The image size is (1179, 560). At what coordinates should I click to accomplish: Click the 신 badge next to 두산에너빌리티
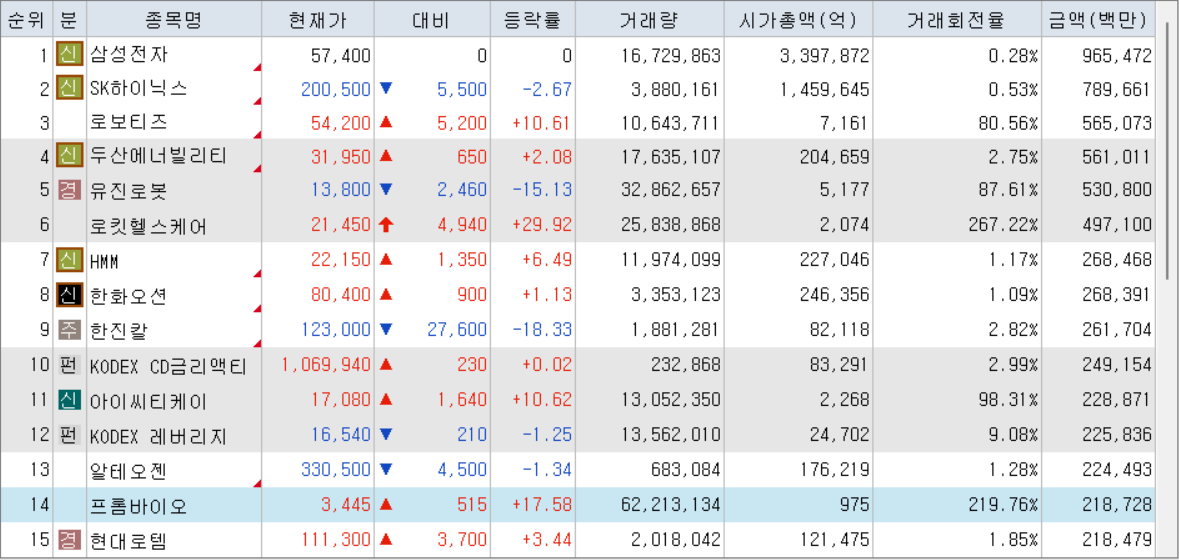69,156
